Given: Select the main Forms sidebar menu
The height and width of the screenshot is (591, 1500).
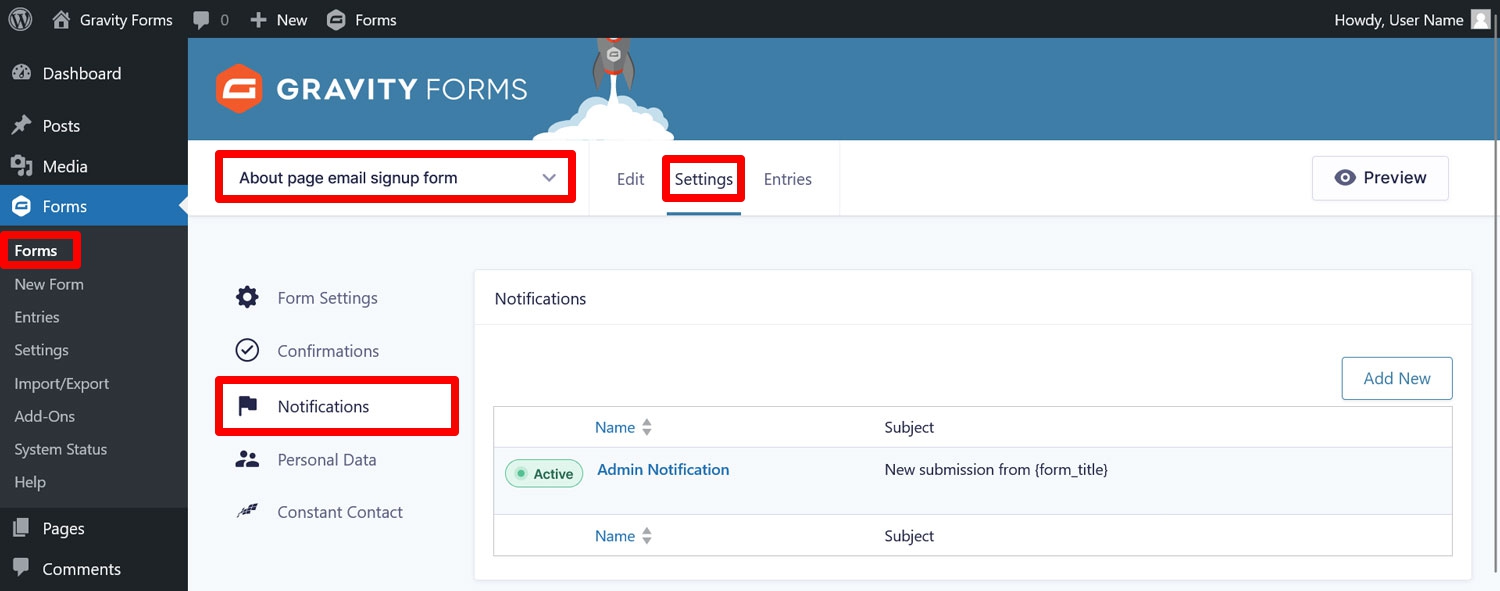Looking at the screenshot, I should pos(94,206).
